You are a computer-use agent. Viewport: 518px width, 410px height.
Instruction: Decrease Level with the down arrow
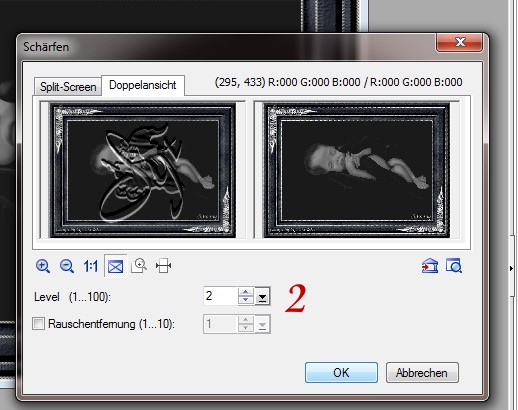pyautogui.click(x=246, y=300)
